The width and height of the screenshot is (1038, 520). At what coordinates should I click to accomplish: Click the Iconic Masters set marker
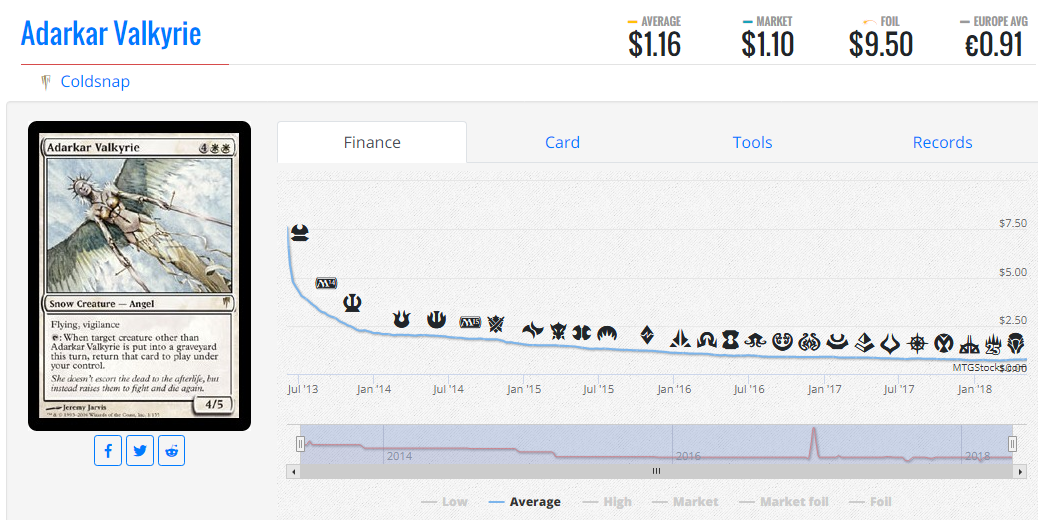[943, 343]
